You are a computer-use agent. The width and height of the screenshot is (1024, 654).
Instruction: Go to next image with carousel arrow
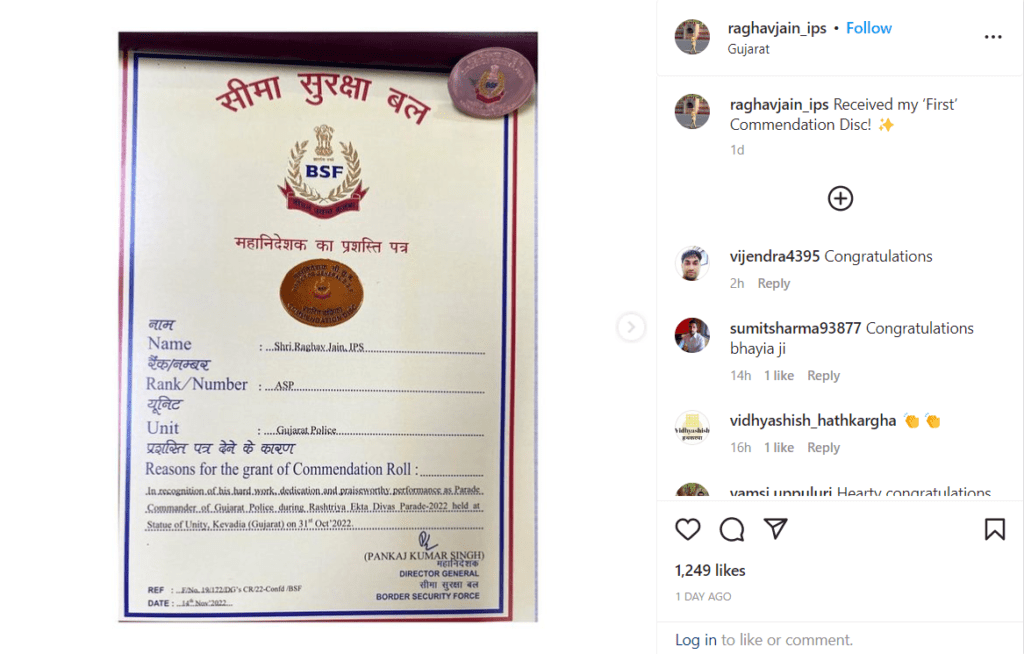pyautogui.click(x=631, y=327)
